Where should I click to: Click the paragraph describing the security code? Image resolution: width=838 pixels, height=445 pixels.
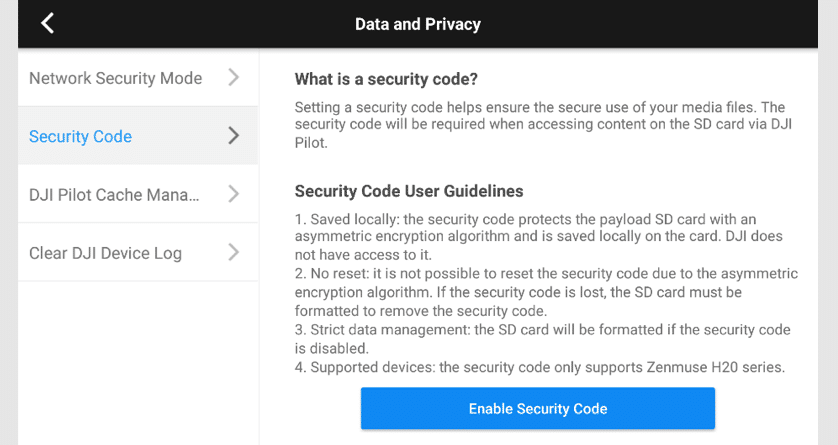pyautogui.click(x=540, y=125)
